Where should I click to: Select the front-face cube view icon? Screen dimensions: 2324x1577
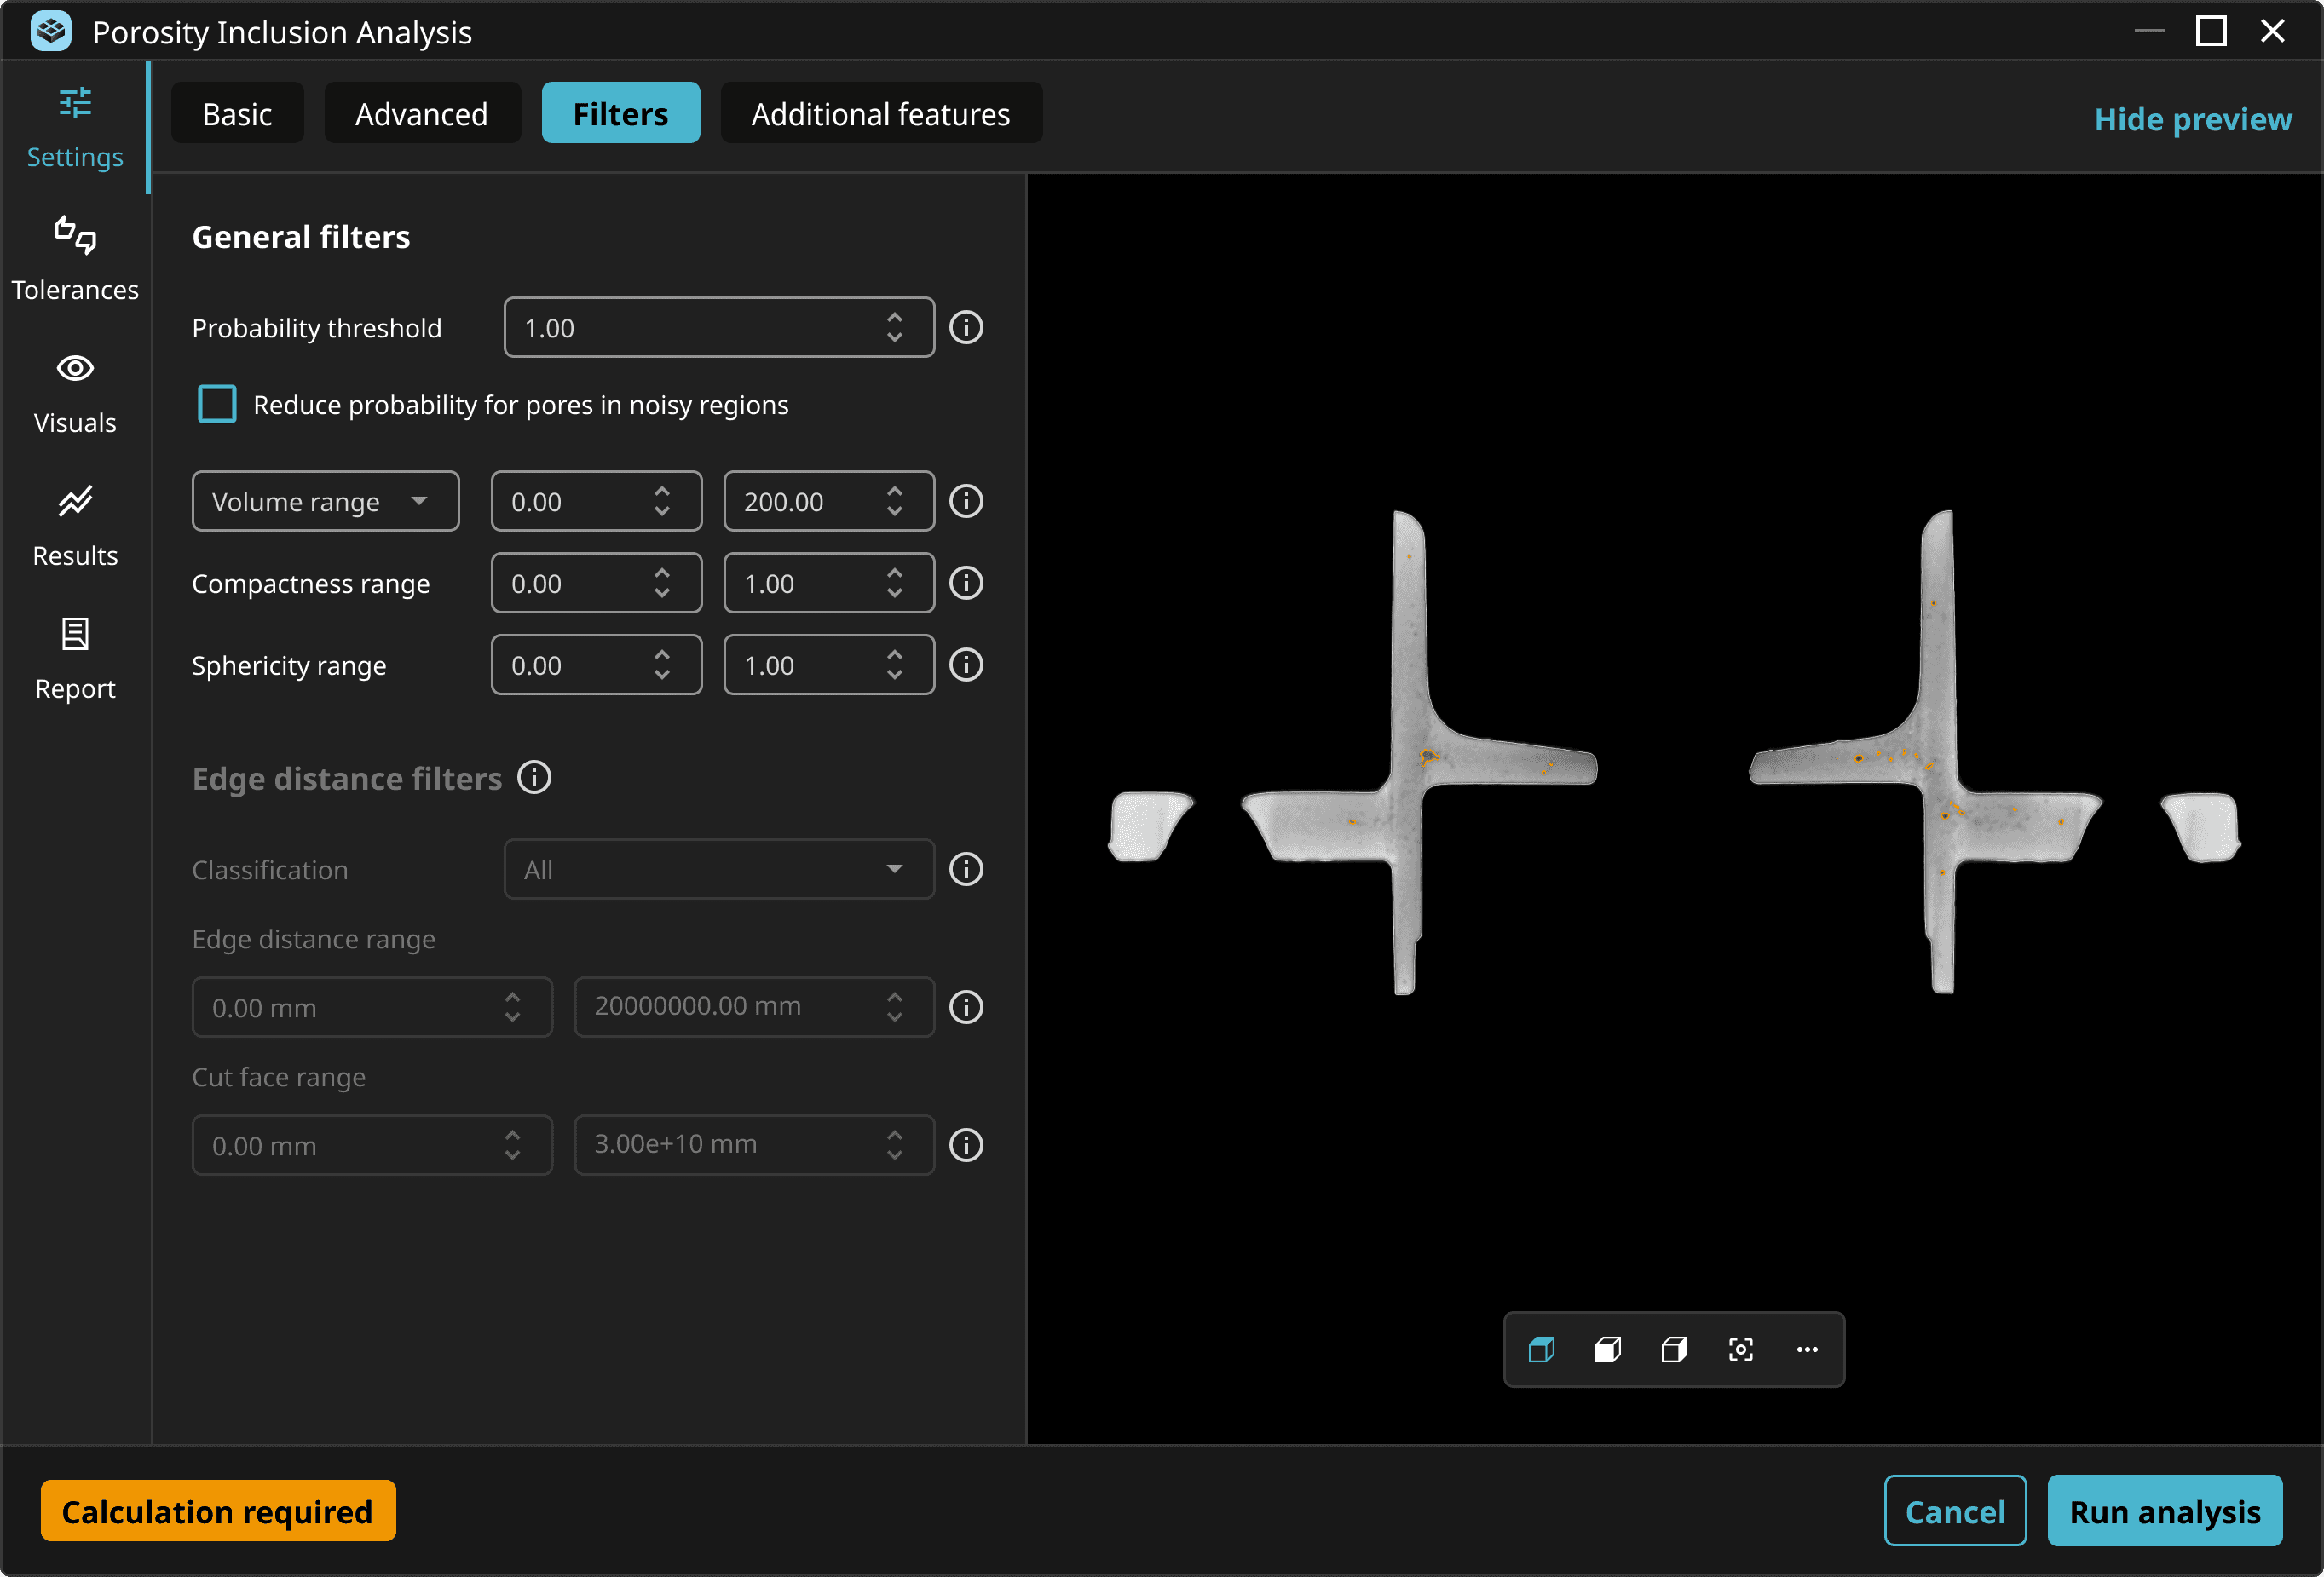point(1607,1349)
